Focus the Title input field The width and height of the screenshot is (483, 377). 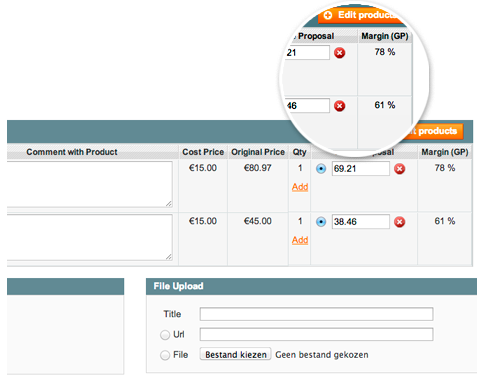pyautogui.click(x=316, y=314)
